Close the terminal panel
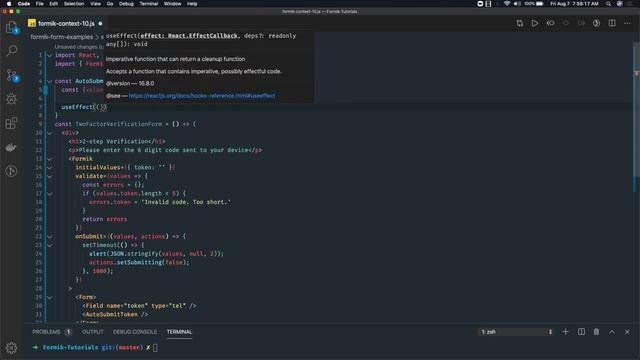Screen dimensions: 640x360 [x=627, y=332]
